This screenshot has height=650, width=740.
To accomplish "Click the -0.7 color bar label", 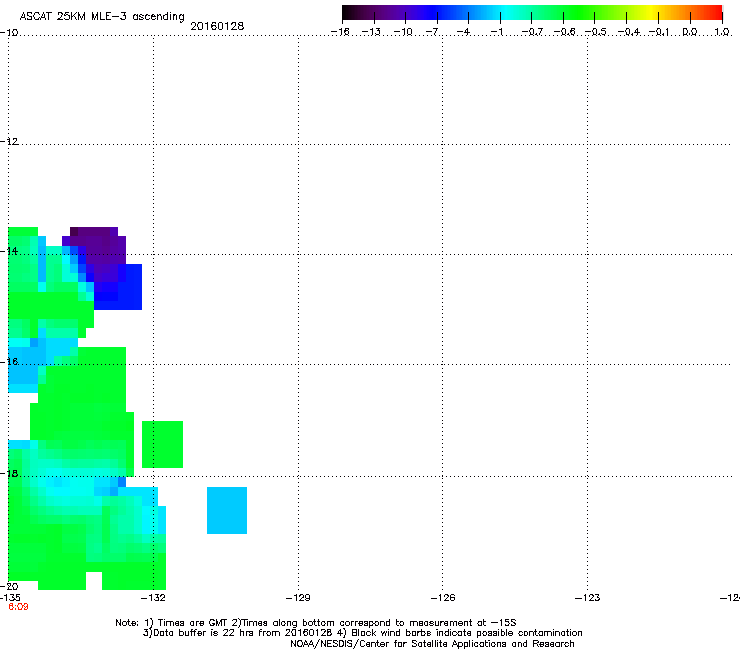I will click(532, 32).
